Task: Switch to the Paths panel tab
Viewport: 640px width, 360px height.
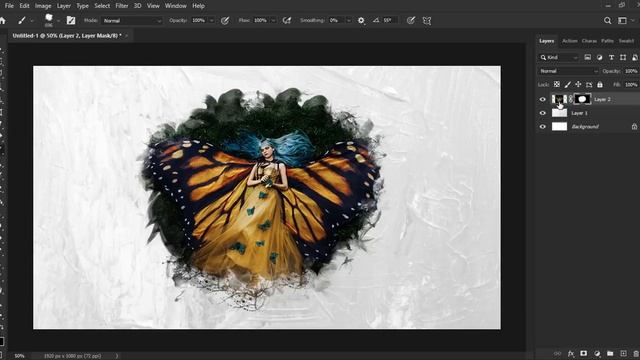Action: point(607,41)
